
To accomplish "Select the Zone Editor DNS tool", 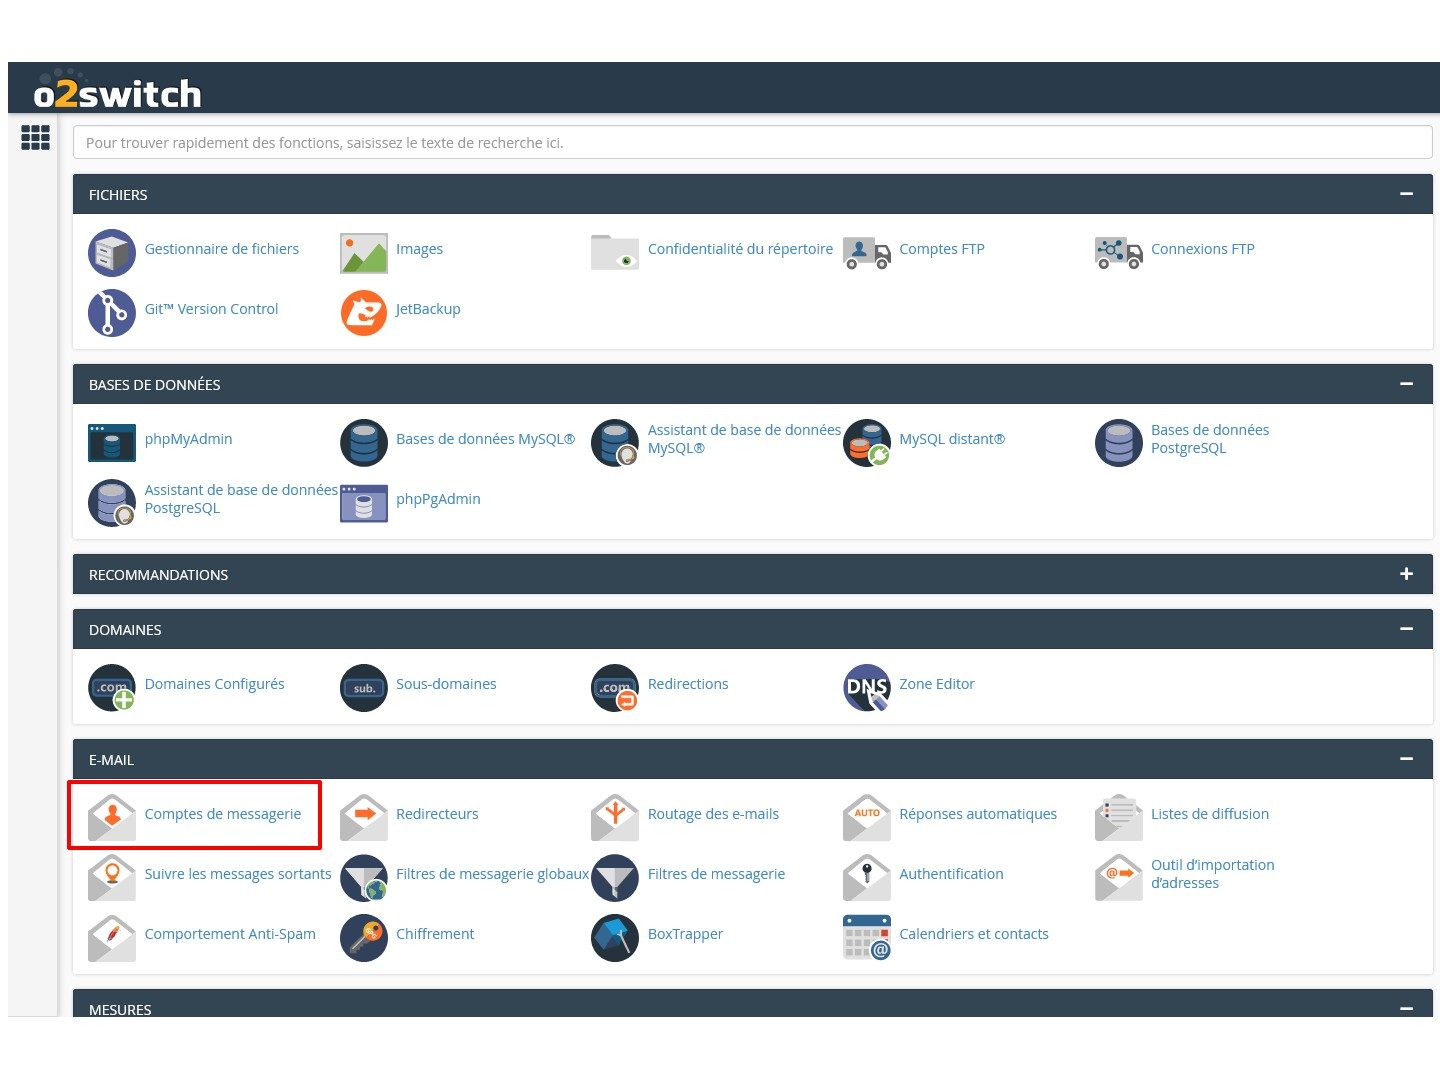I will pos(936,684).
